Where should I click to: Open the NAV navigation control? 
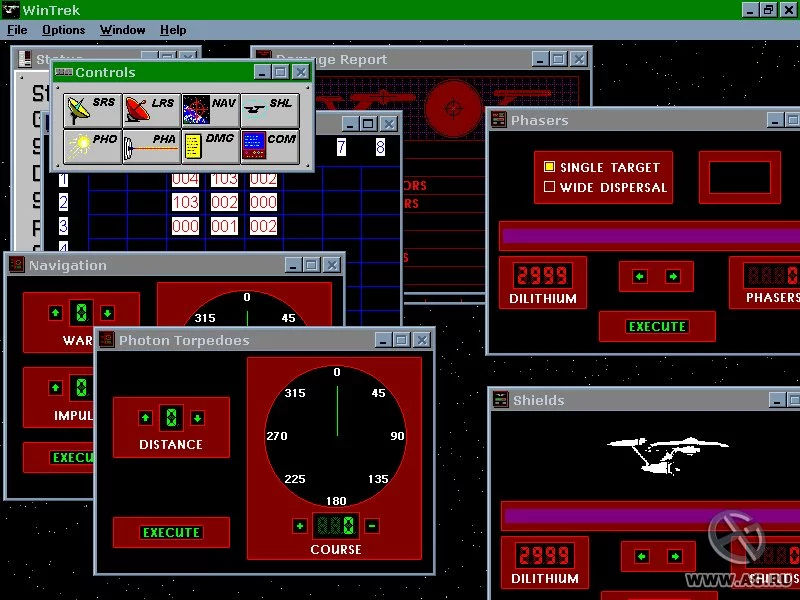click(211, 110)
